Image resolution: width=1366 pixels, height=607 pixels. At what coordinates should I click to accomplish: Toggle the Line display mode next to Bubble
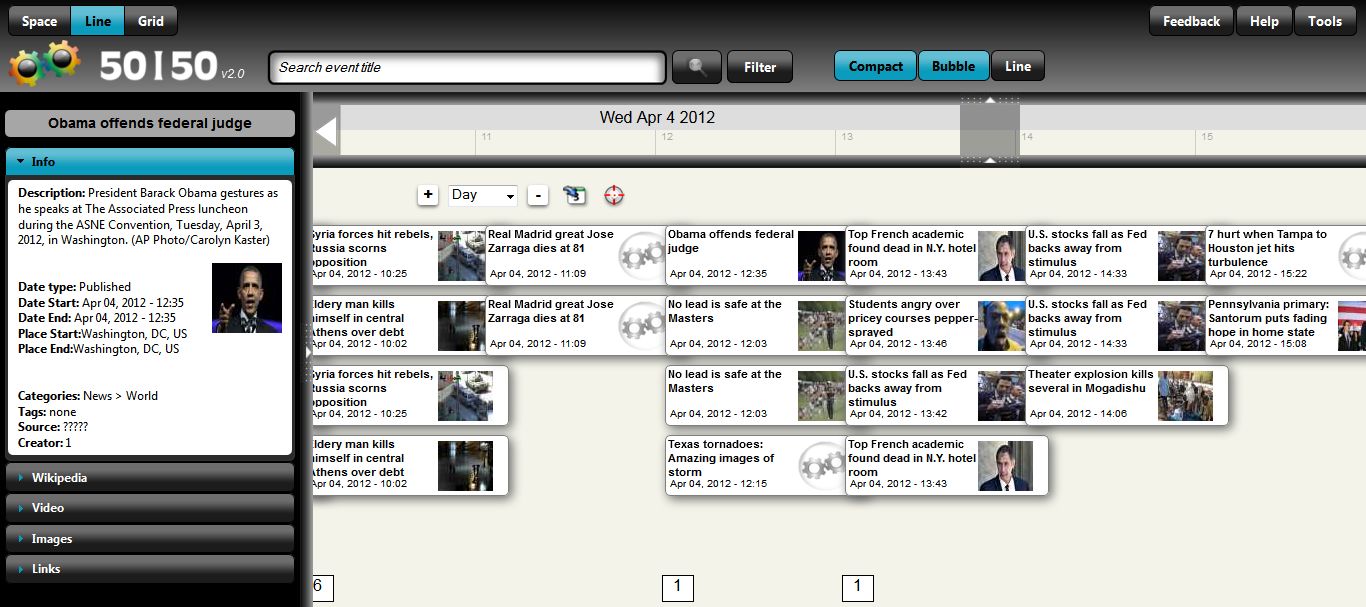[1018, 66]
